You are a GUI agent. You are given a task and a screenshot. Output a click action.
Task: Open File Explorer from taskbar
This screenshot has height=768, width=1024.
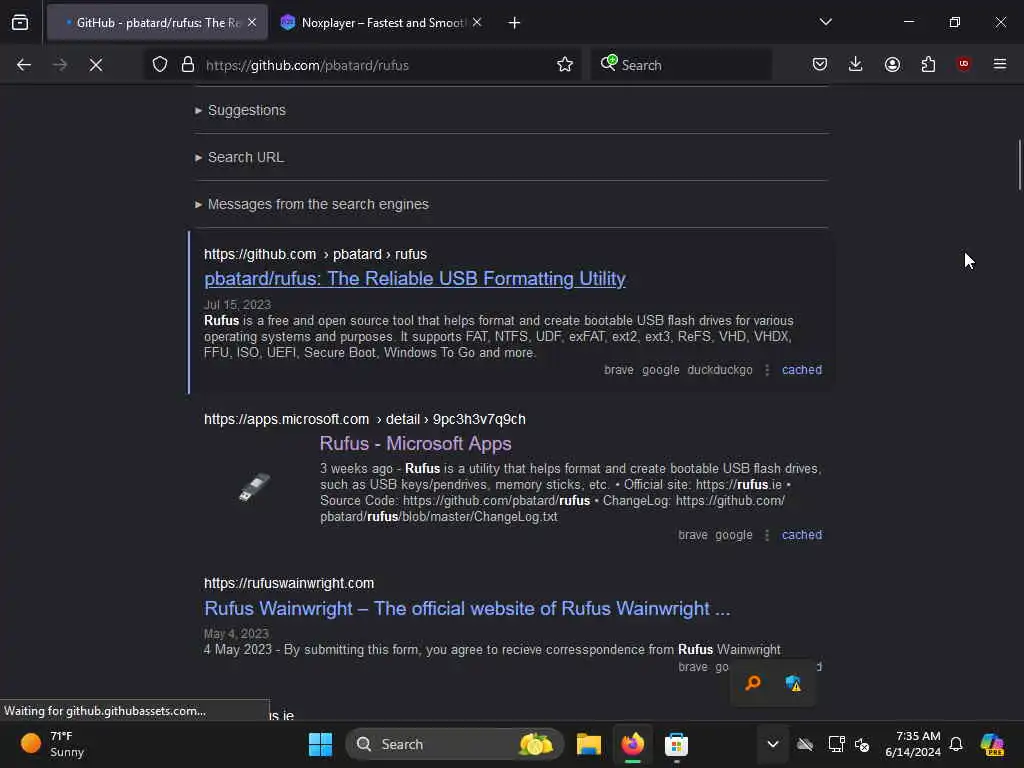[589, 744]
